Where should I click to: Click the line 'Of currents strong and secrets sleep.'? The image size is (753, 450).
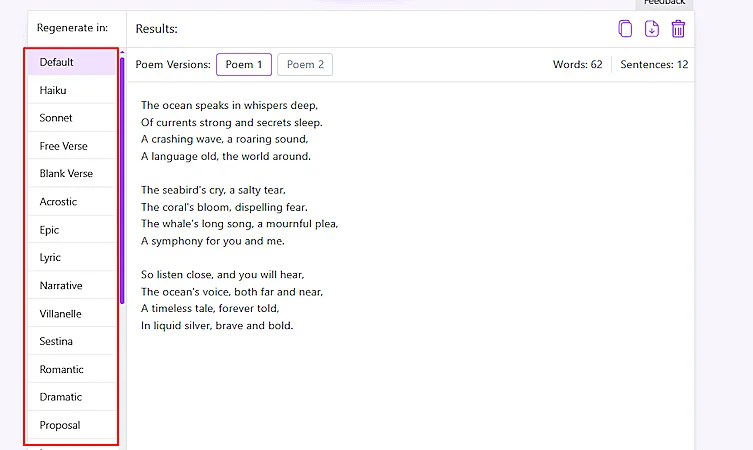[x=231, y=122]
